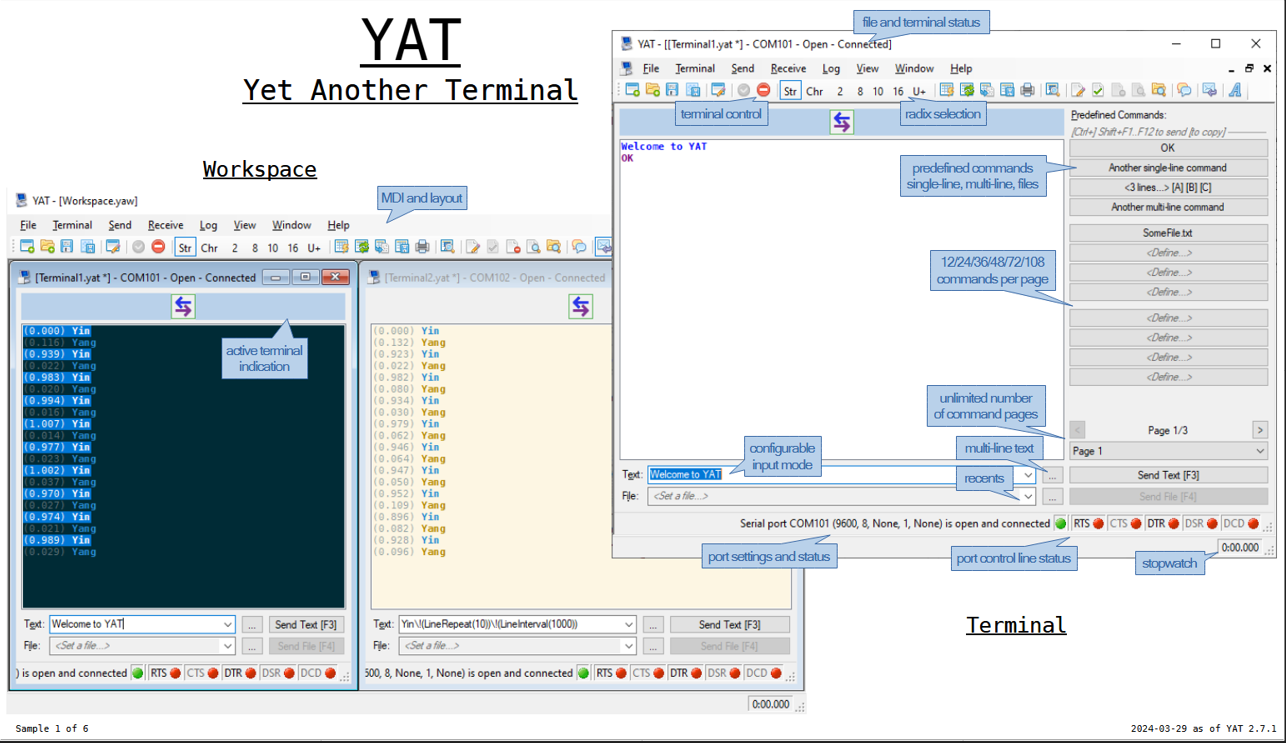Open terminal settings icon in standalone Terminal window

[718, 91]
